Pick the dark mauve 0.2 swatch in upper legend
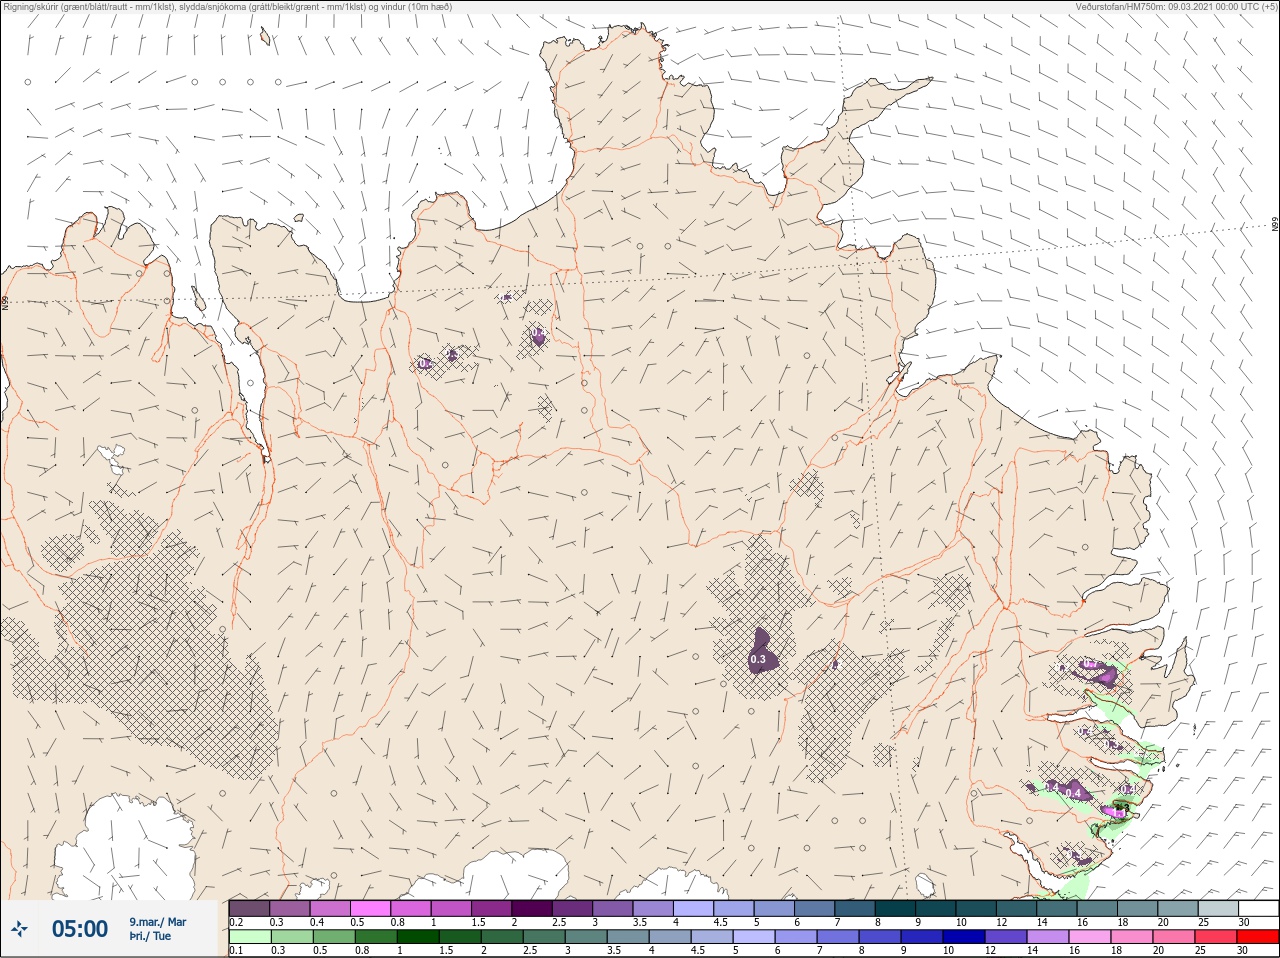This screenshot has height=958, width=1280. (x=249, y=909)
